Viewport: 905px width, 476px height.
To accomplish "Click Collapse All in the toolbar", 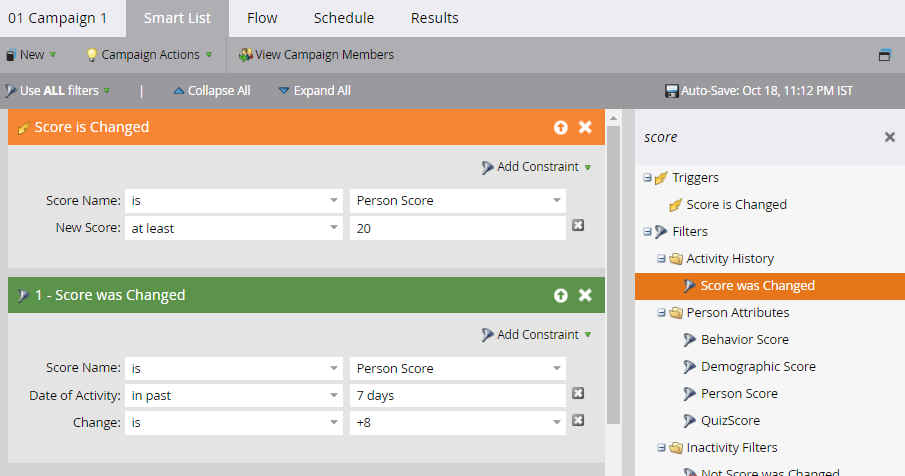I will click(212, 91).
